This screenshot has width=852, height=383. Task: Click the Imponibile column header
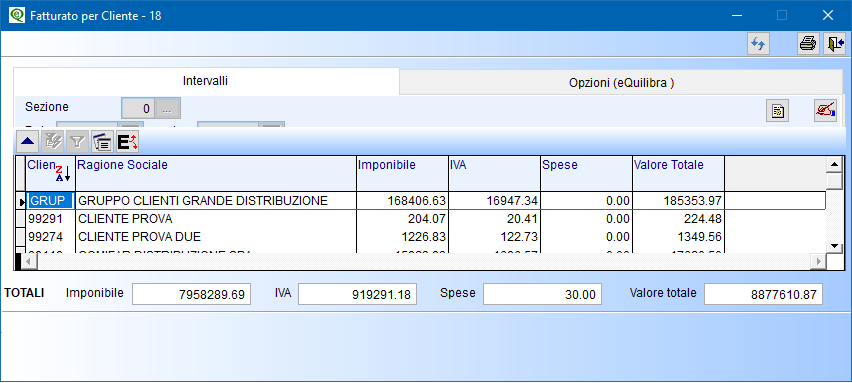[403, 173]
